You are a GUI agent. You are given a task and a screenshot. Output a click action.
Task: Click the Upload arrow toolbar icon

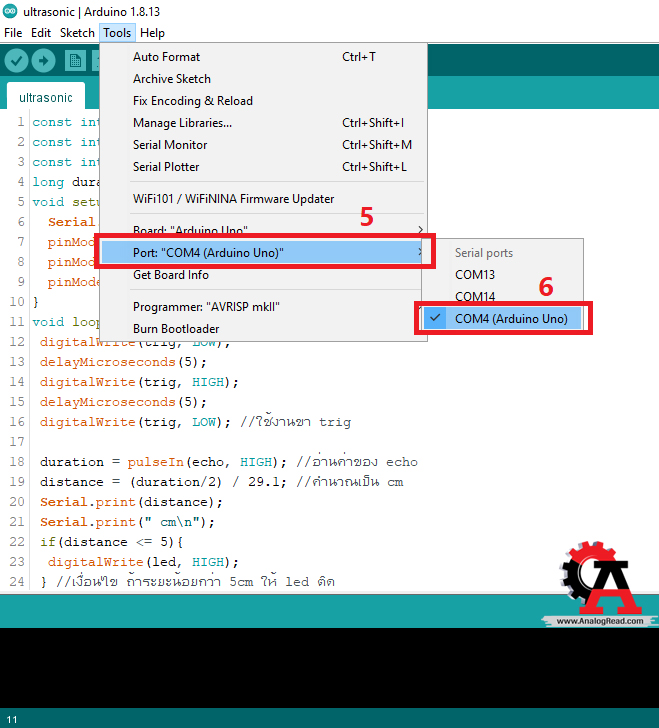[x=43, y=60]
